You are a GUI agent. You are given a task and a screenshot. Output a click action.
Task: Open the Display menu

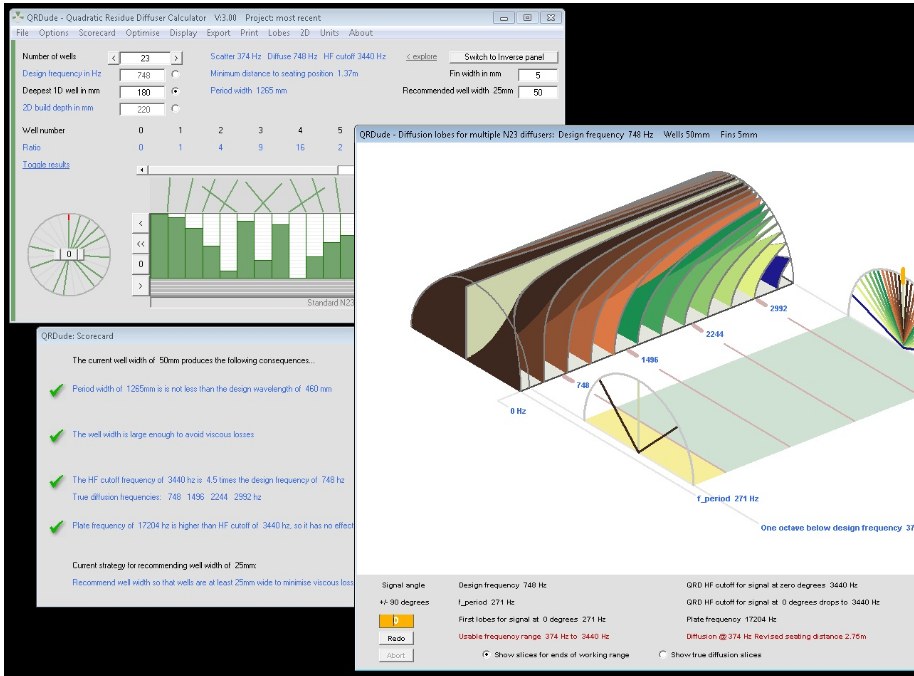183,33
